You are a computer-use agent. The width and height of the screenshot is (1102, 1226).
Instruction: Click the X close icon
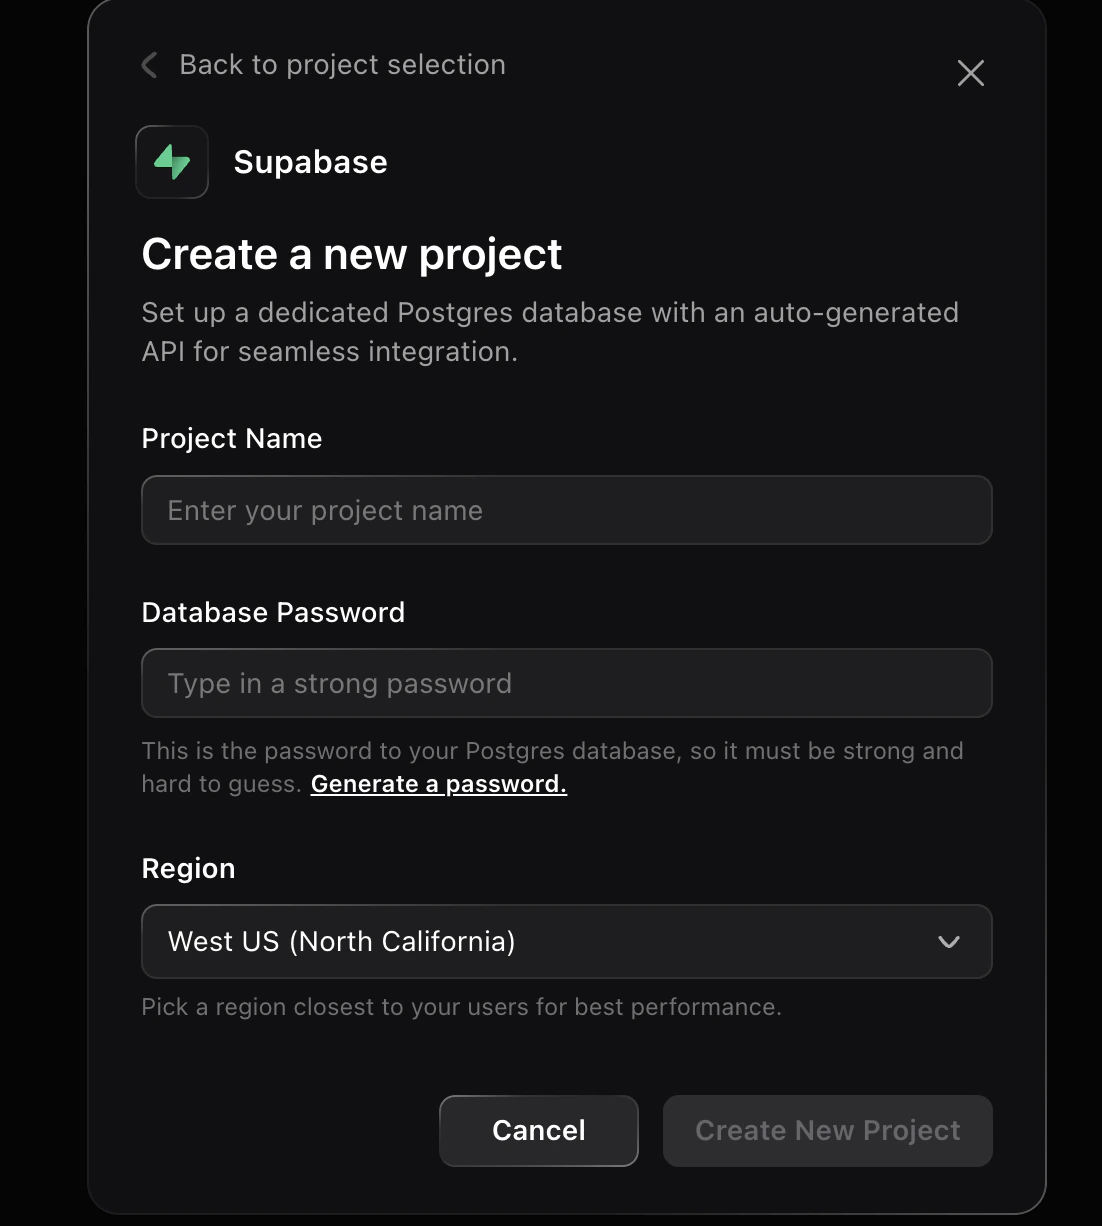tap(970, 73)
